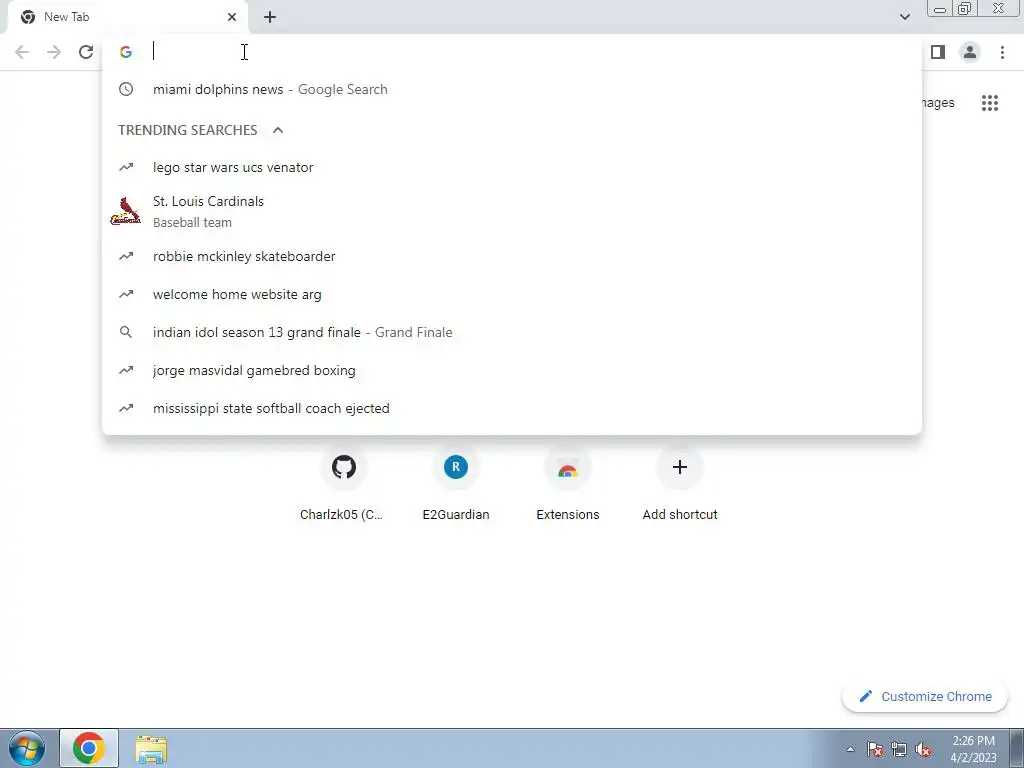Image resolution: width=1024 pixels, height=768 pixels.
Task: Select the New Tab tab
Action: pos(127,18)
